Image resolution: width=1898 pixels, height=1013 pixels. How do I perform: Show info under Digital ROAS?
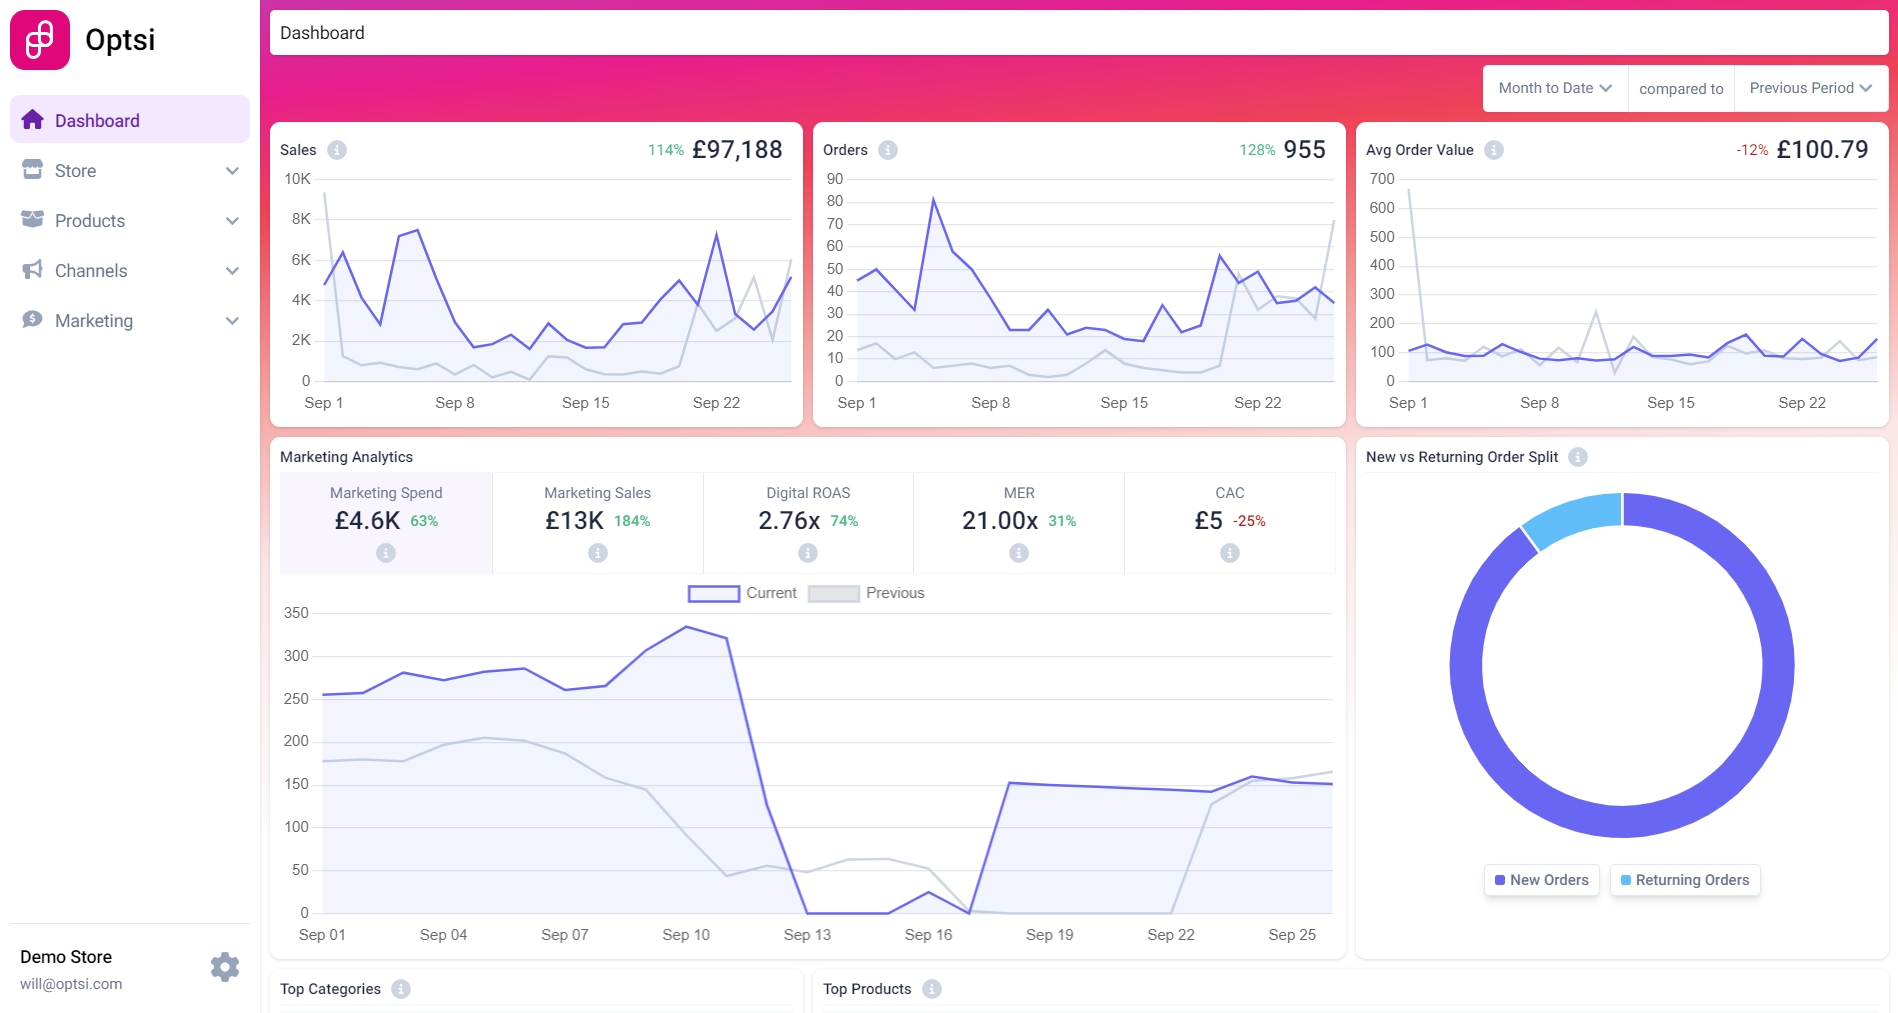click(x=808, y=553)
